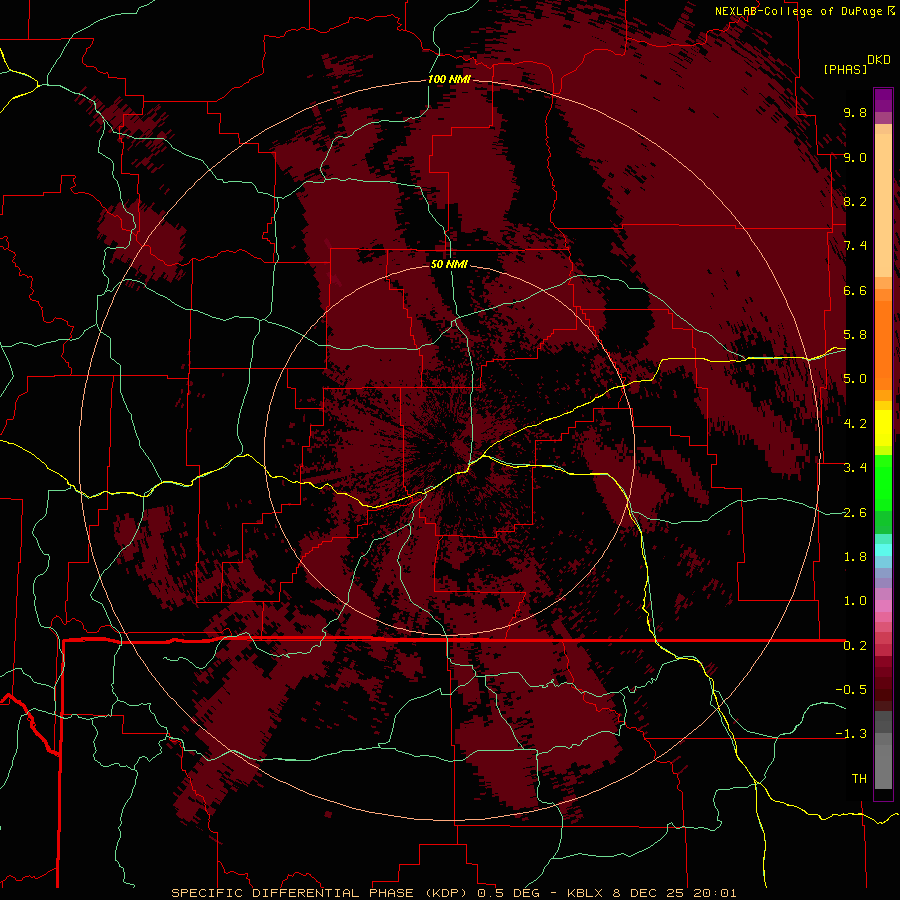Click the [PHAS] unit label
900x900 pixels.
coord(845,69)
